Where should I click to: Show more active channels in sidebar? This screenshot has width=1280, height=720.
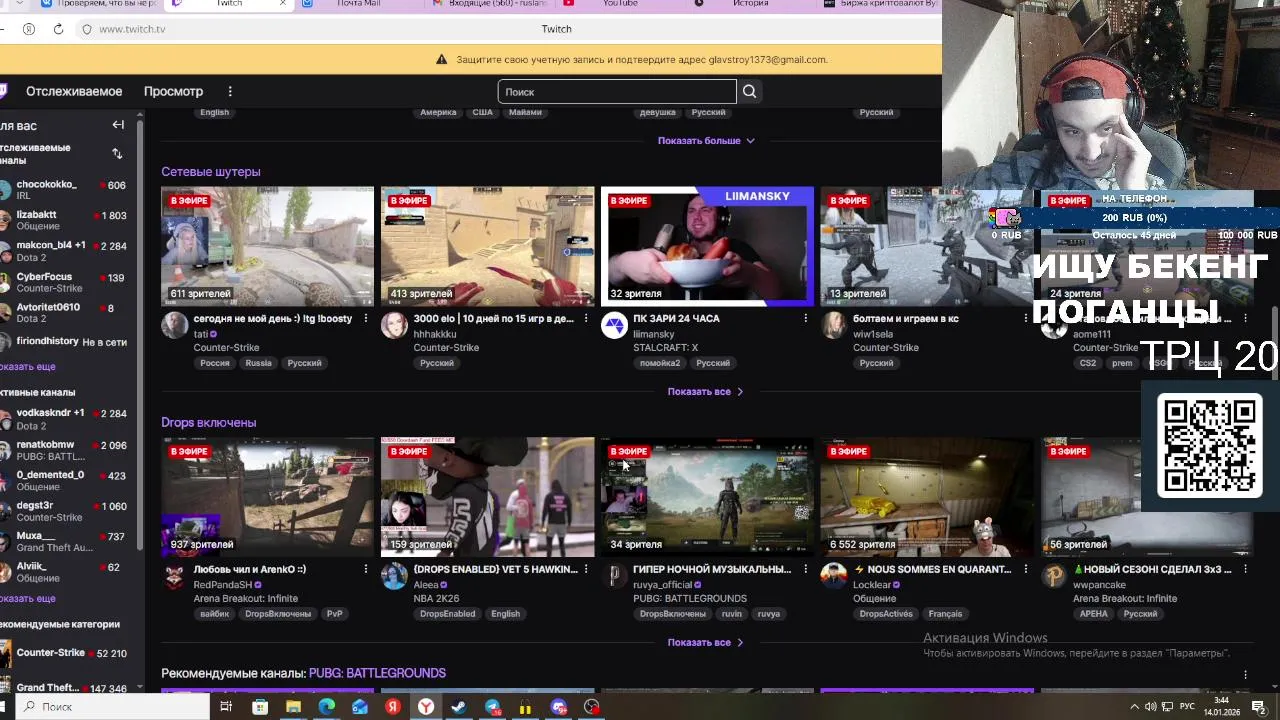click(x=27, y=599)
